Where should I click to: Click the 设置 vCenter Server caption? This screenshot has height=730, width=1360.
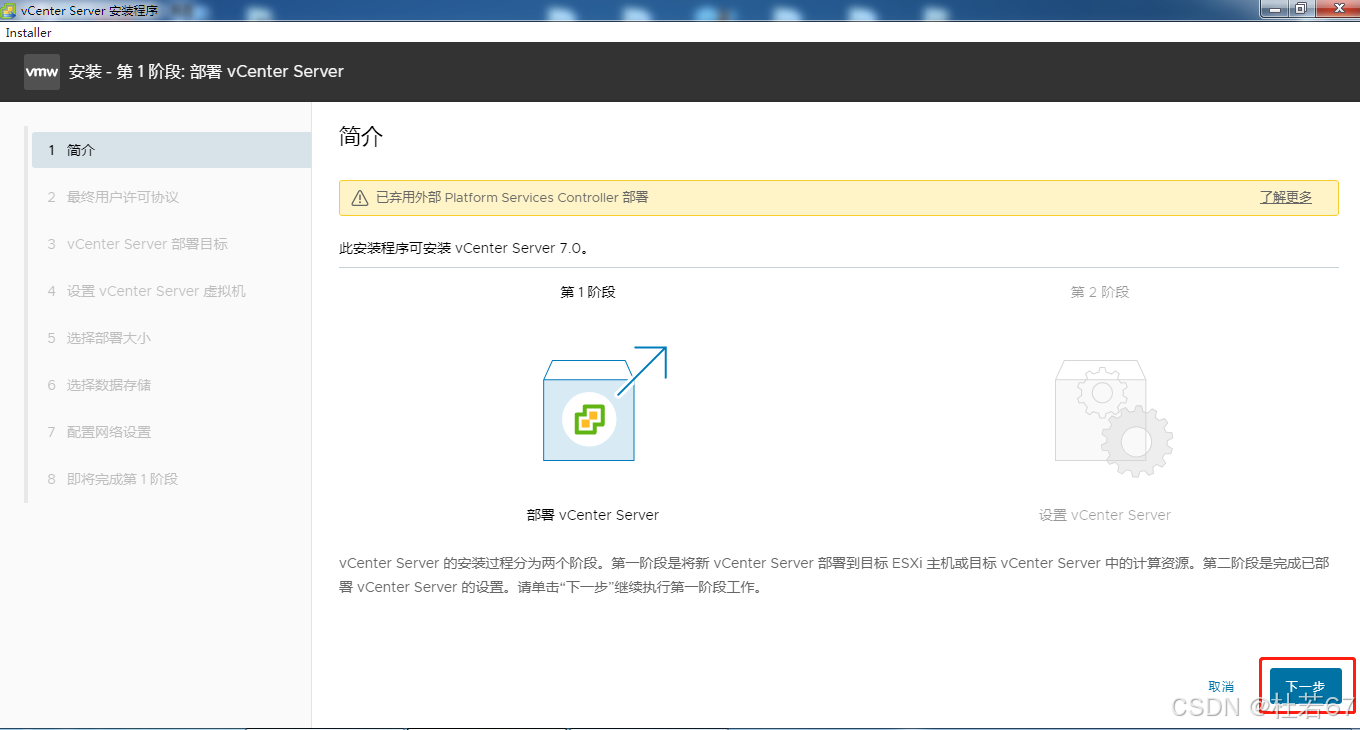tap(1105, 515)
